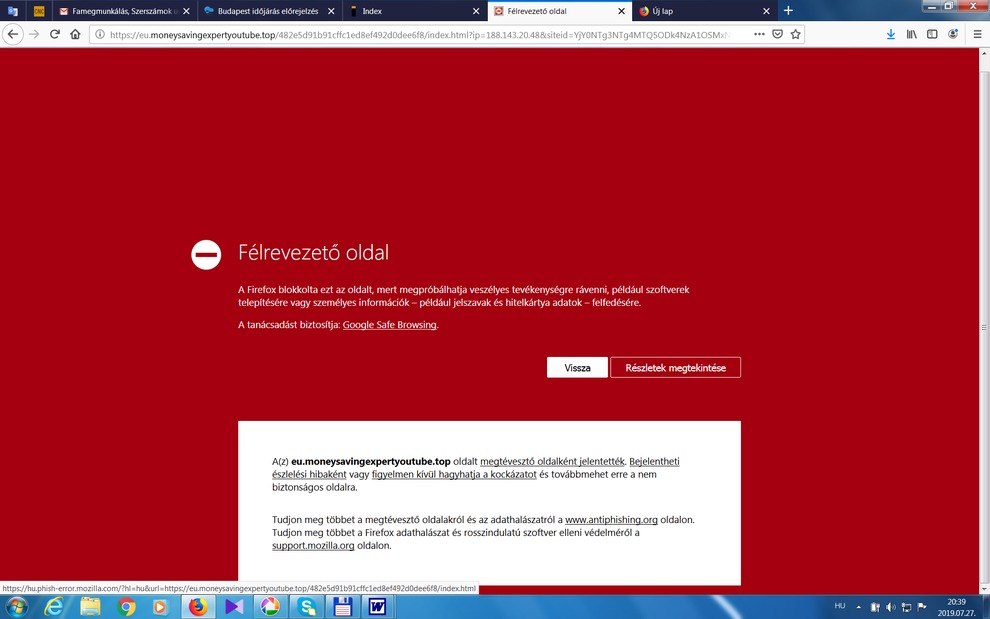Open the Google Safe Browsing link
This screenshot has width=990, height=619.
pos(389,325)
